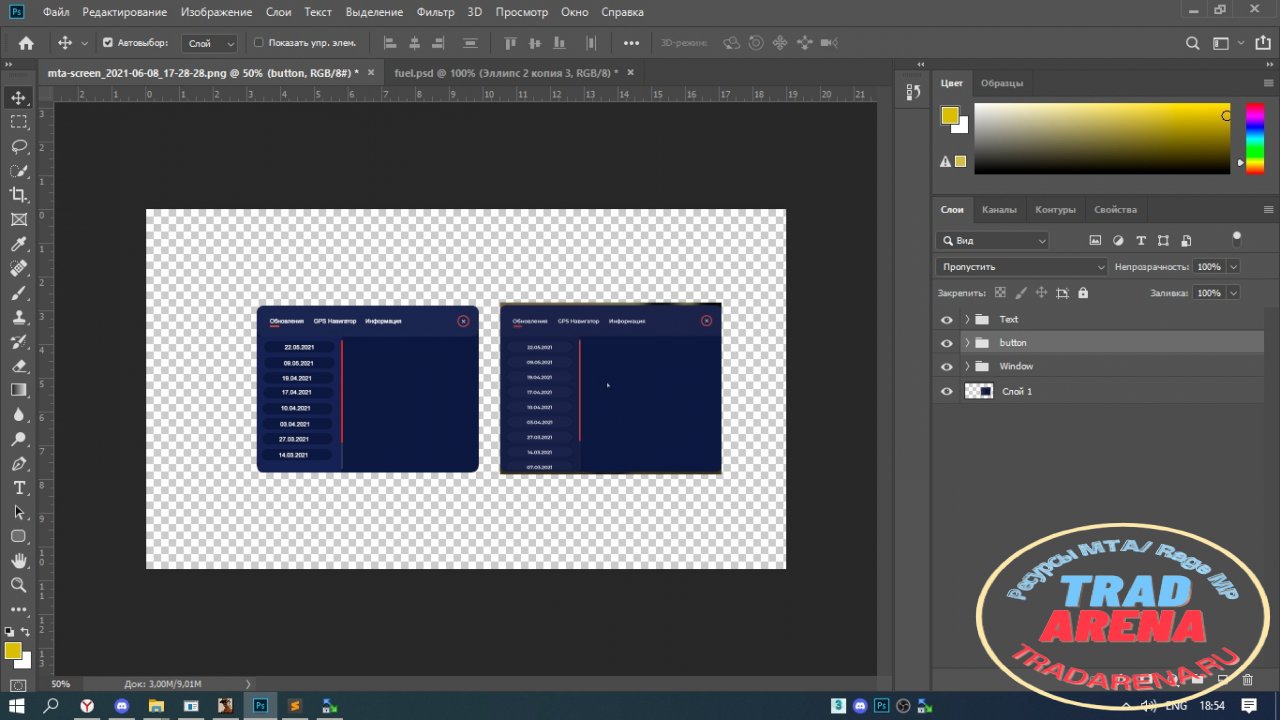Viewport: 1280px width, 720px height.
Task: Select the Horizontal Type tool
Action: 19,488
